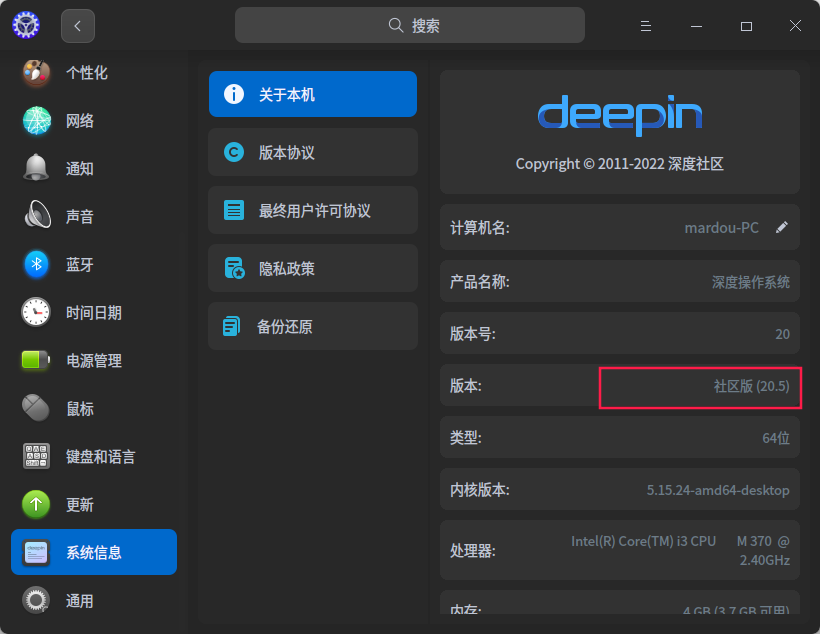Open the 更新 green update arrow icon

pos(36,504)
